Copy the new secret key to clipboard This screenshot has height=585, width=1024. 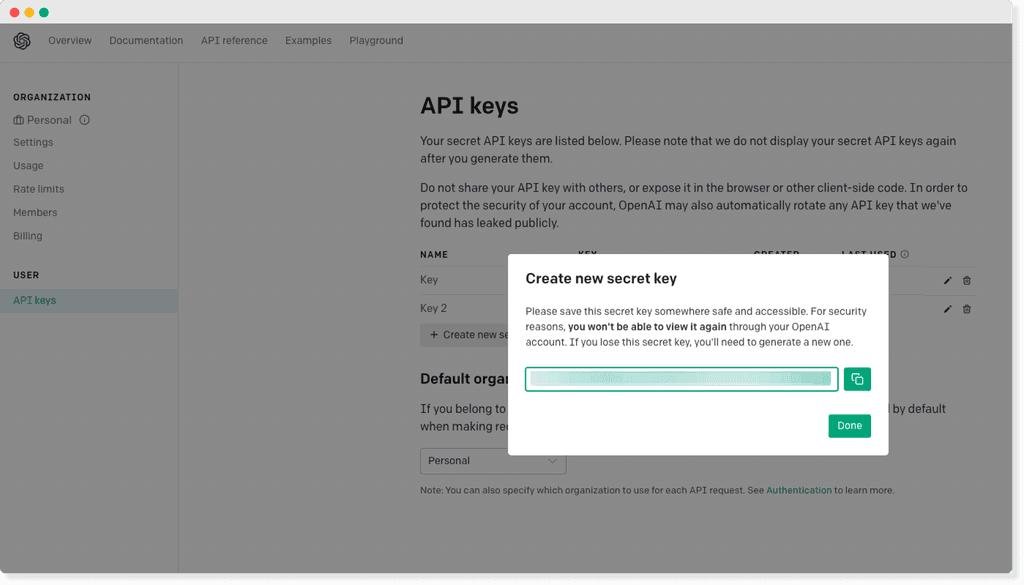point(856,379)
